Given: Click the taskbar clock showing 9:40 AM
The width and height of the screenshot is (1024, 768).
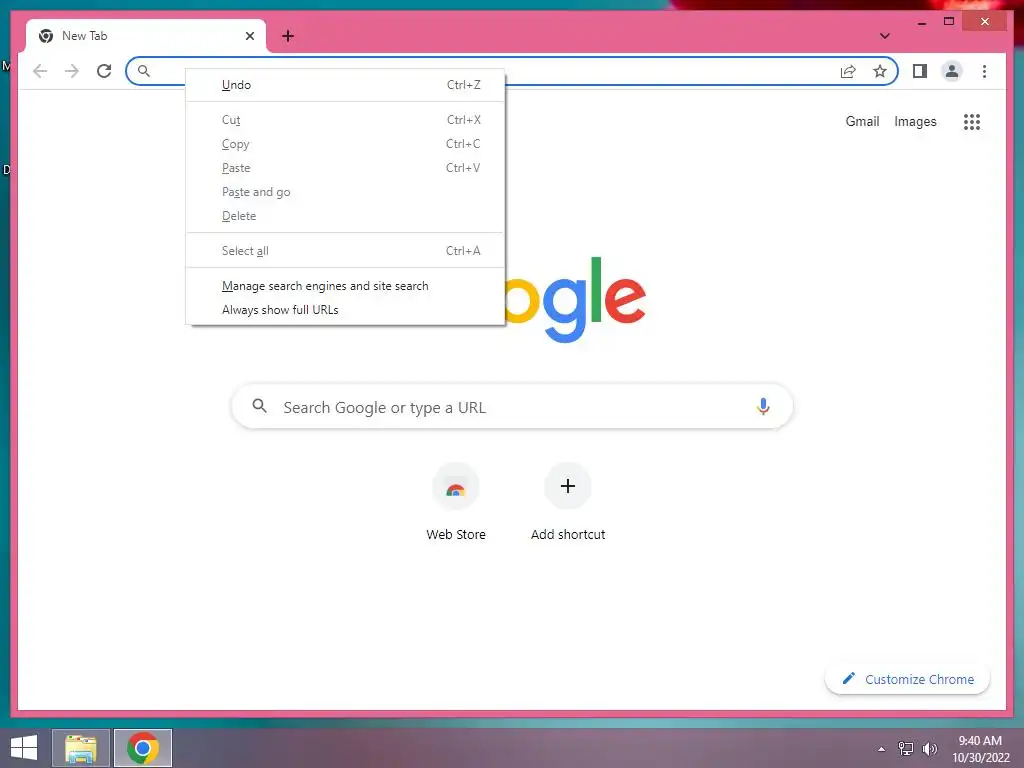Looking at the screenshot, I should tap(980, 749).
